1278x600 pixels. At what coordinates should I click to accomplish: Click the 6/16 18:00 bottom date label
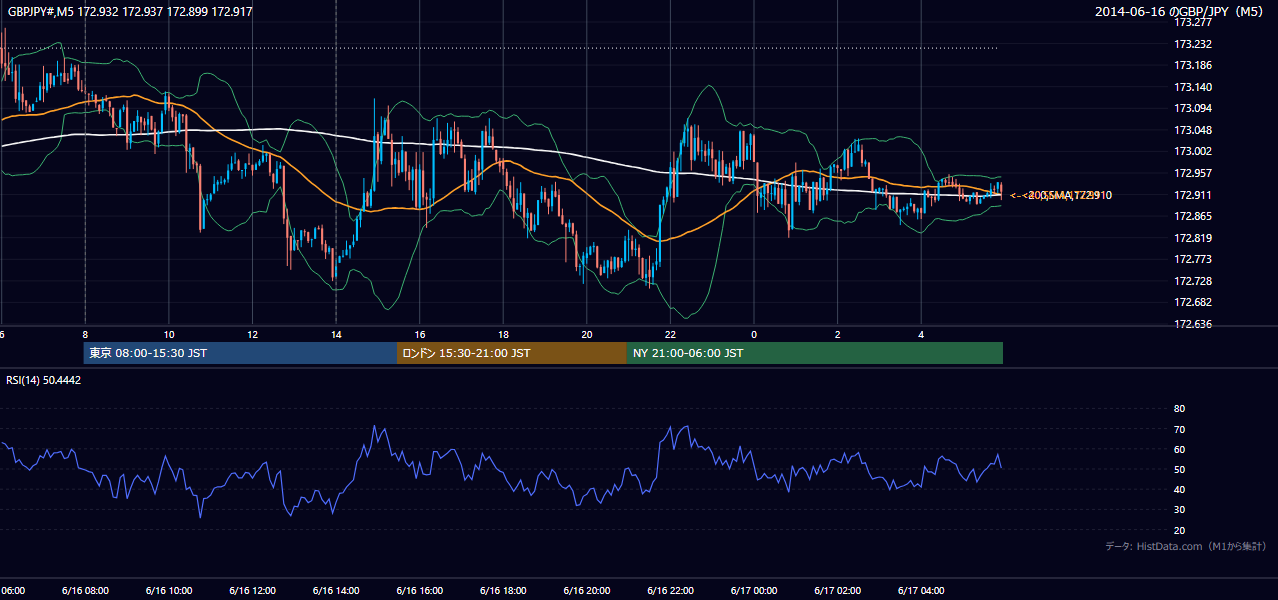point(503,591)
